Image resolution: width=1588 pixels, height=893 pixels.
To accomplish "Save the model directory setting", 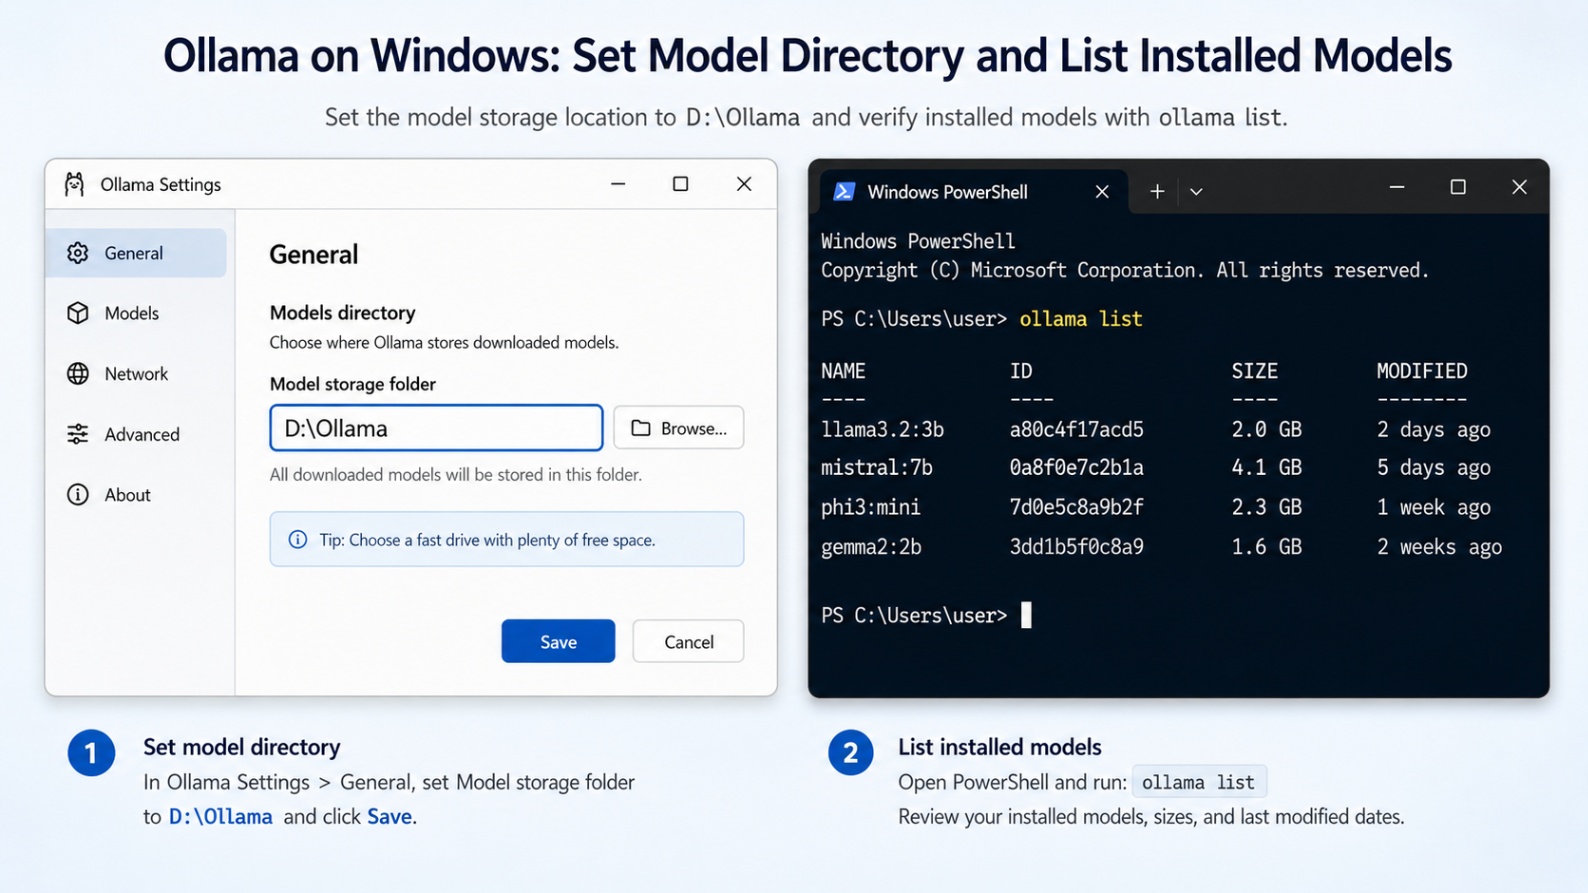I will [x=558, y=642].
